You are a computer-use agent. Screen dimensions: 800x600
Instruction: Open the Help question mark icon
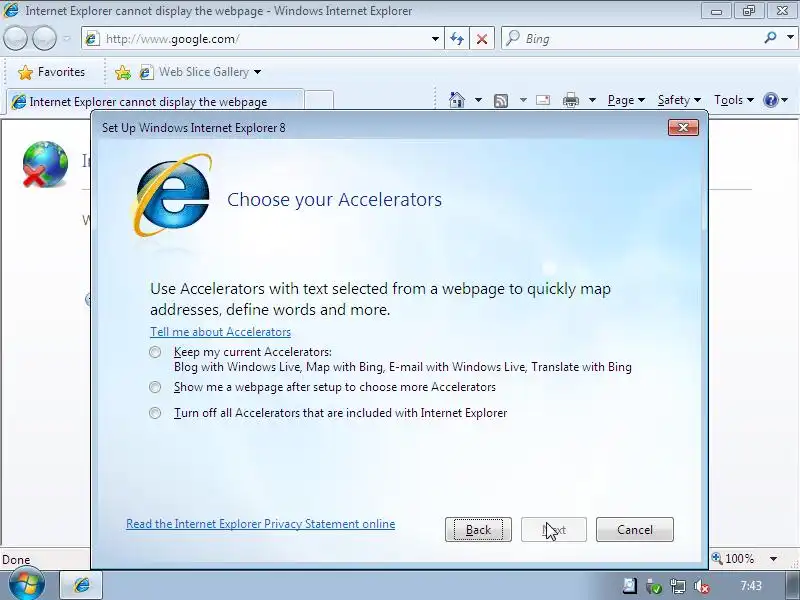tap(770, 100)
